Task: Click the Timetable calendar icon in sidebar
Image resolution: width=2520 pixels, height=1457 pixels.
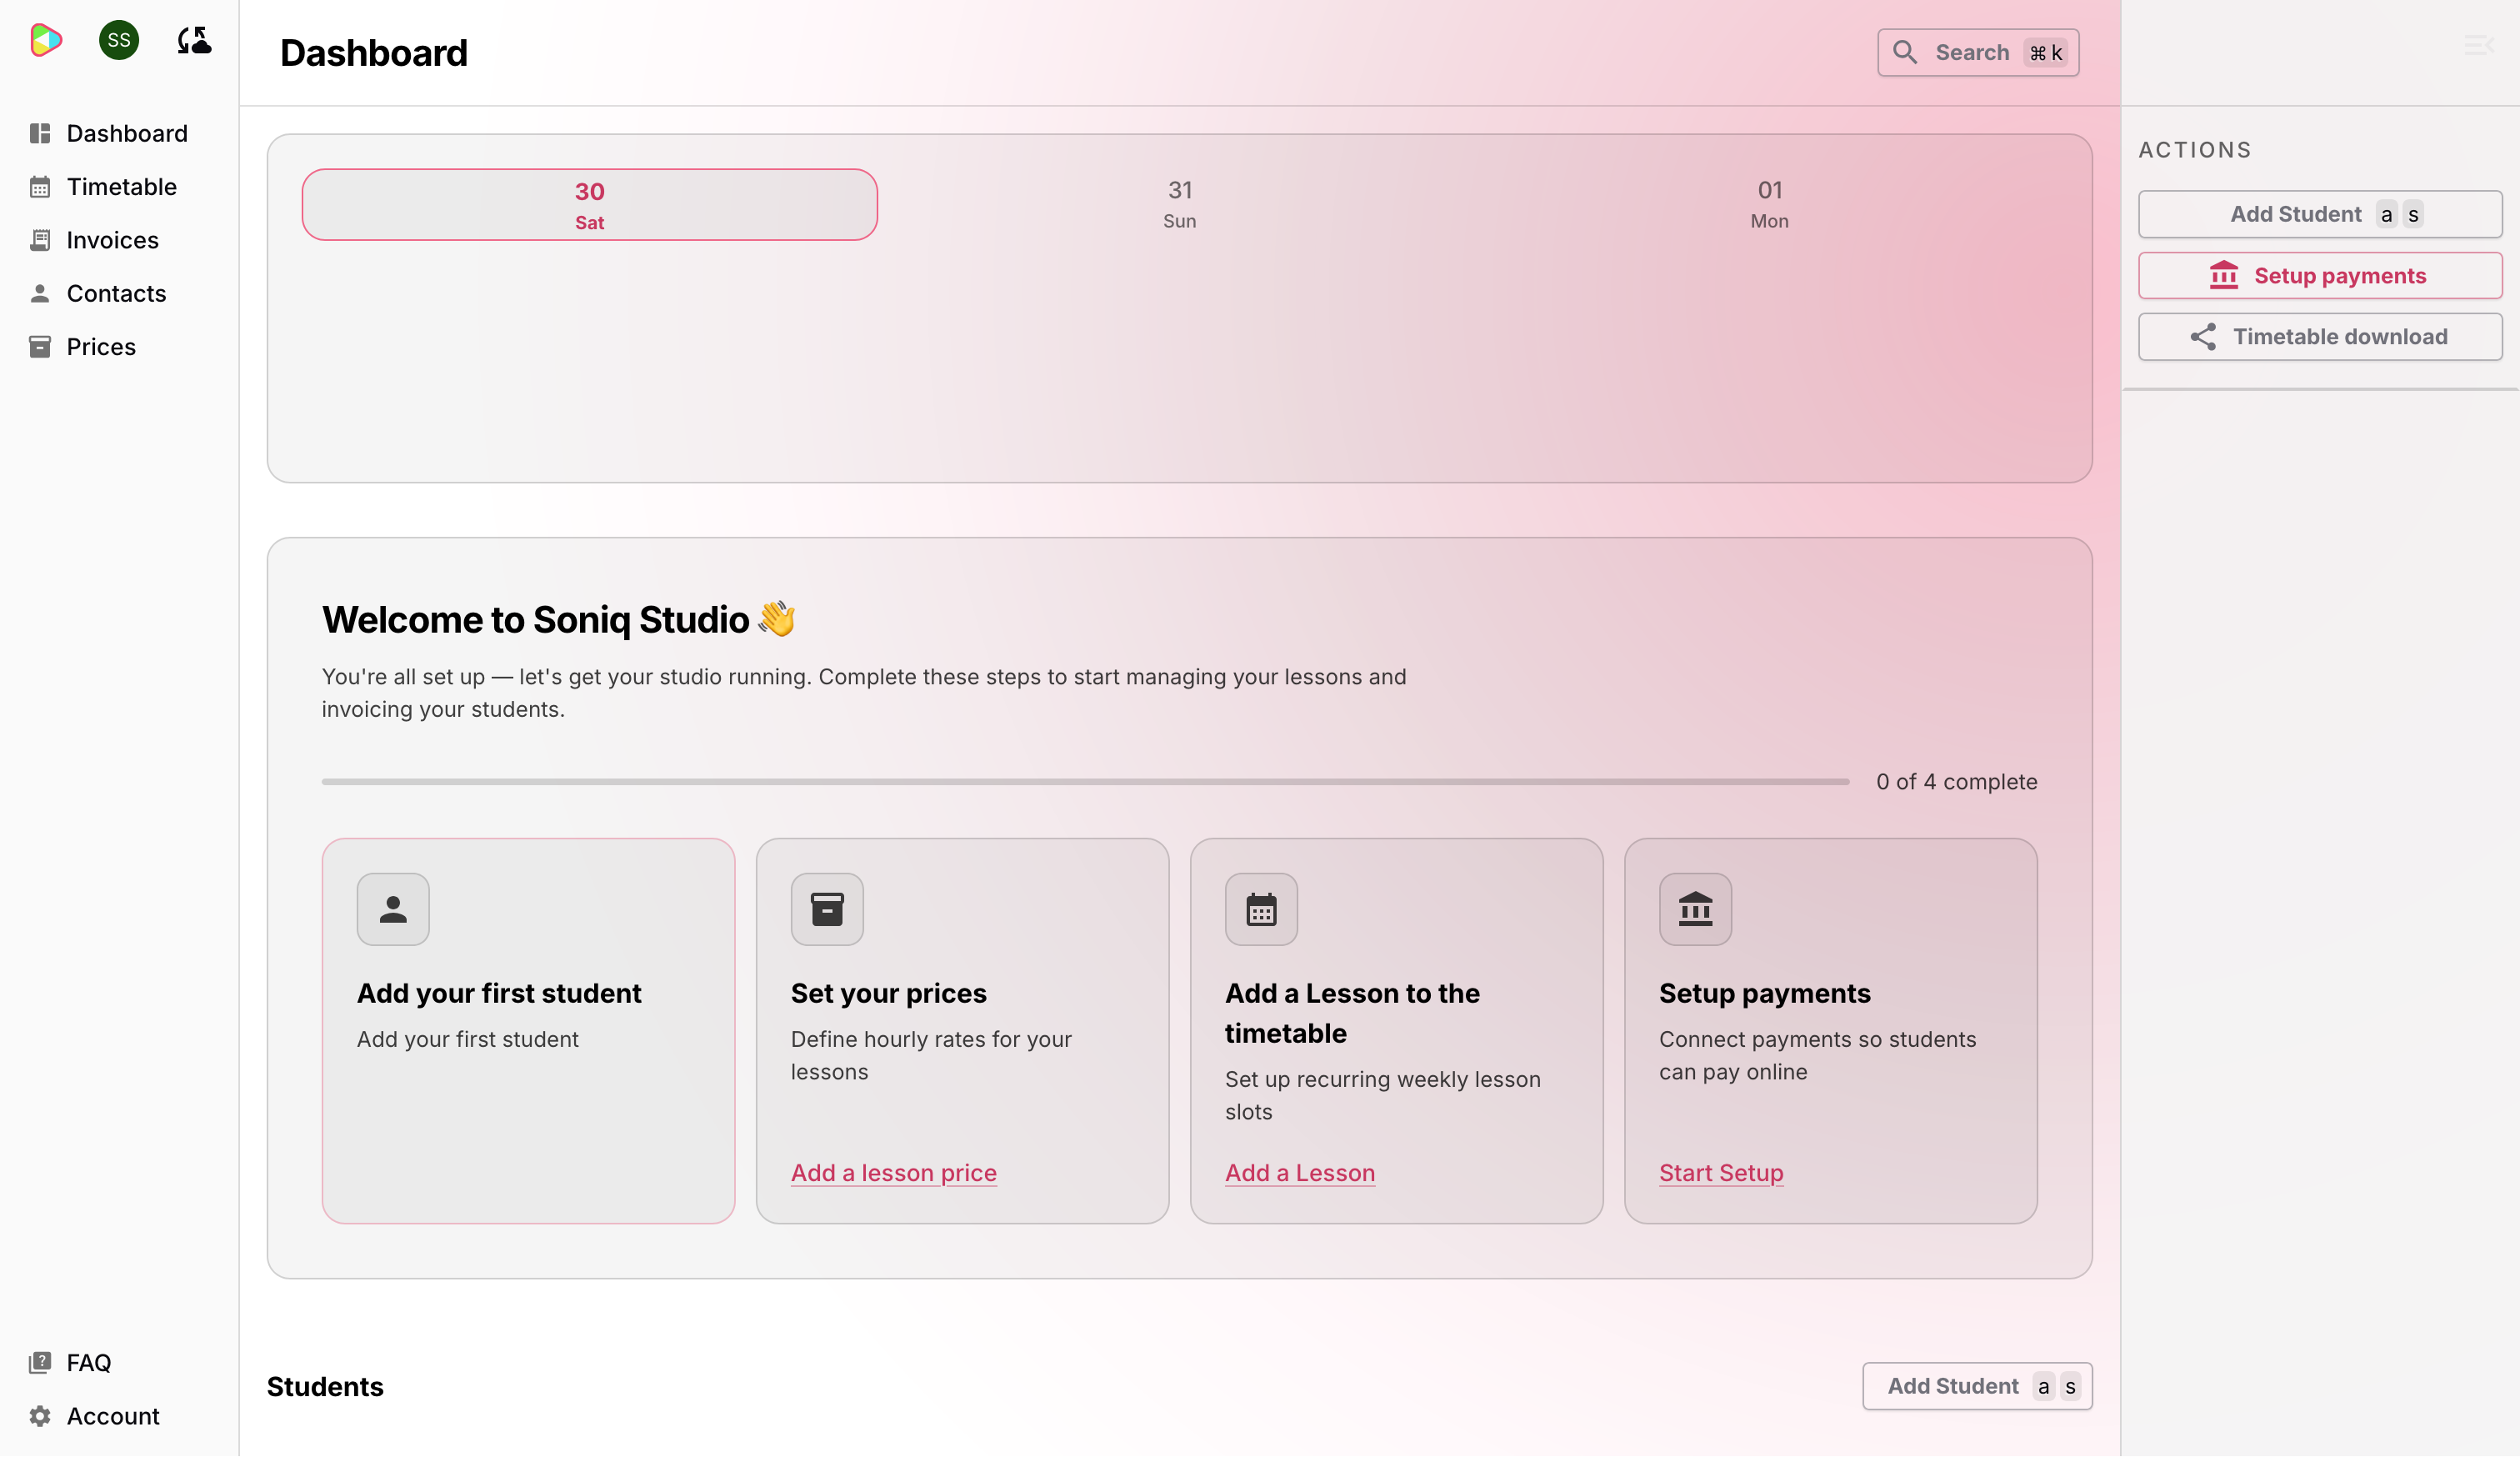Action: [x=40, y=187]
